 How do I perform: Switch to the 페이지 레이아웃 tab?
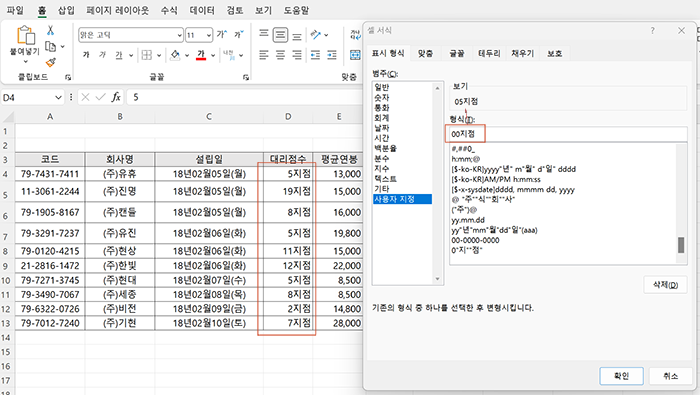pyautogui.click(x=118, y=10)
